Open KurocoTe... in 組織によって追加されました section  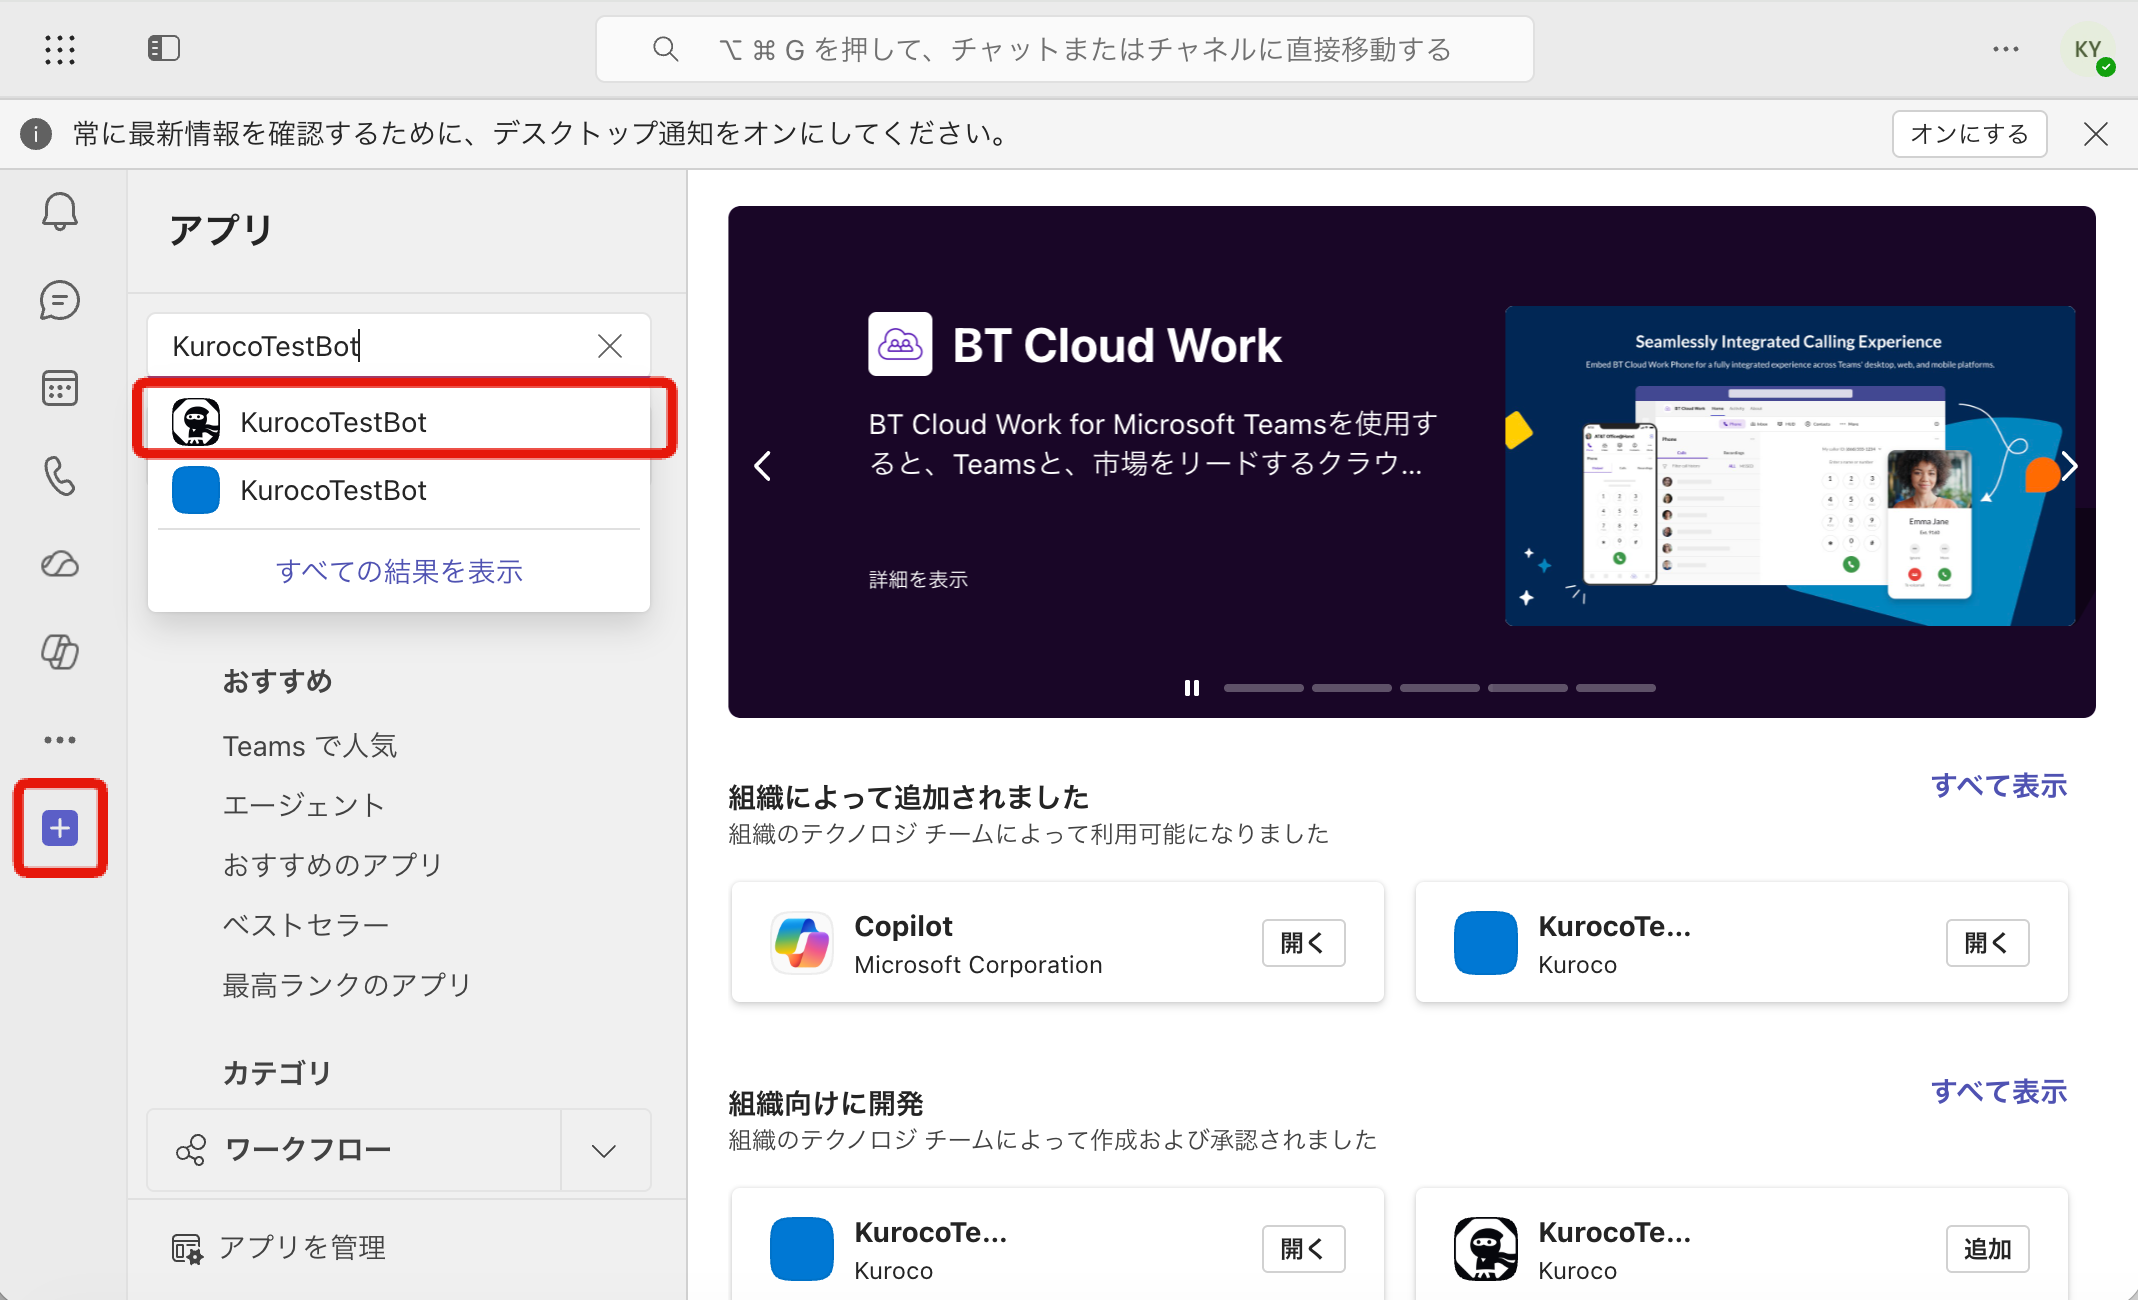tap(1987, 943)
